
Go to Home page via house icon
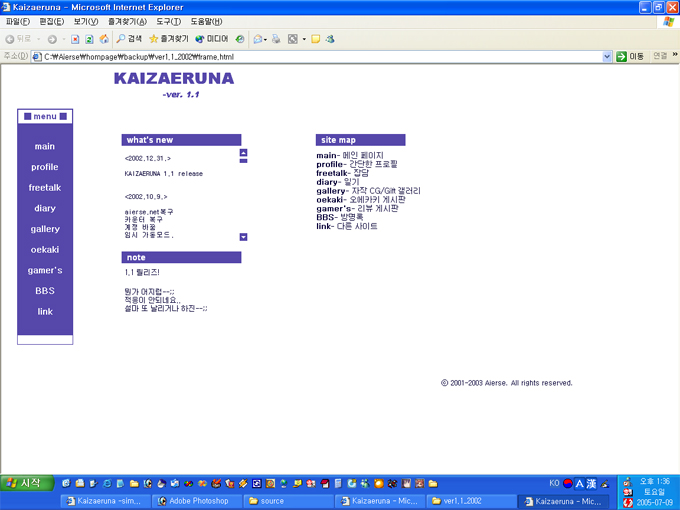(104, 39)
